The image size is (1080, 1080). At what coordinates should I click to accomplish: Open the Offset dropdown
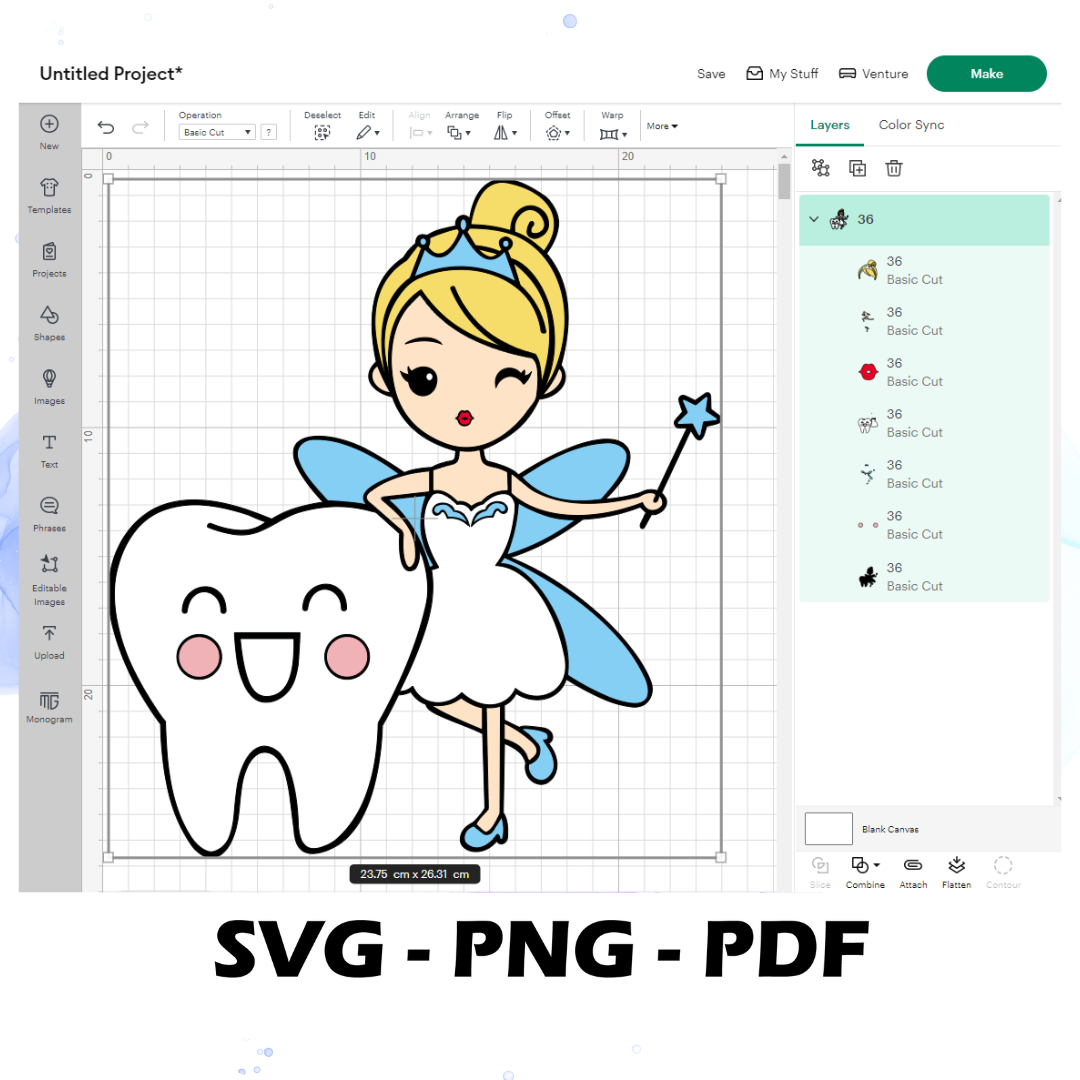(557, 132)
